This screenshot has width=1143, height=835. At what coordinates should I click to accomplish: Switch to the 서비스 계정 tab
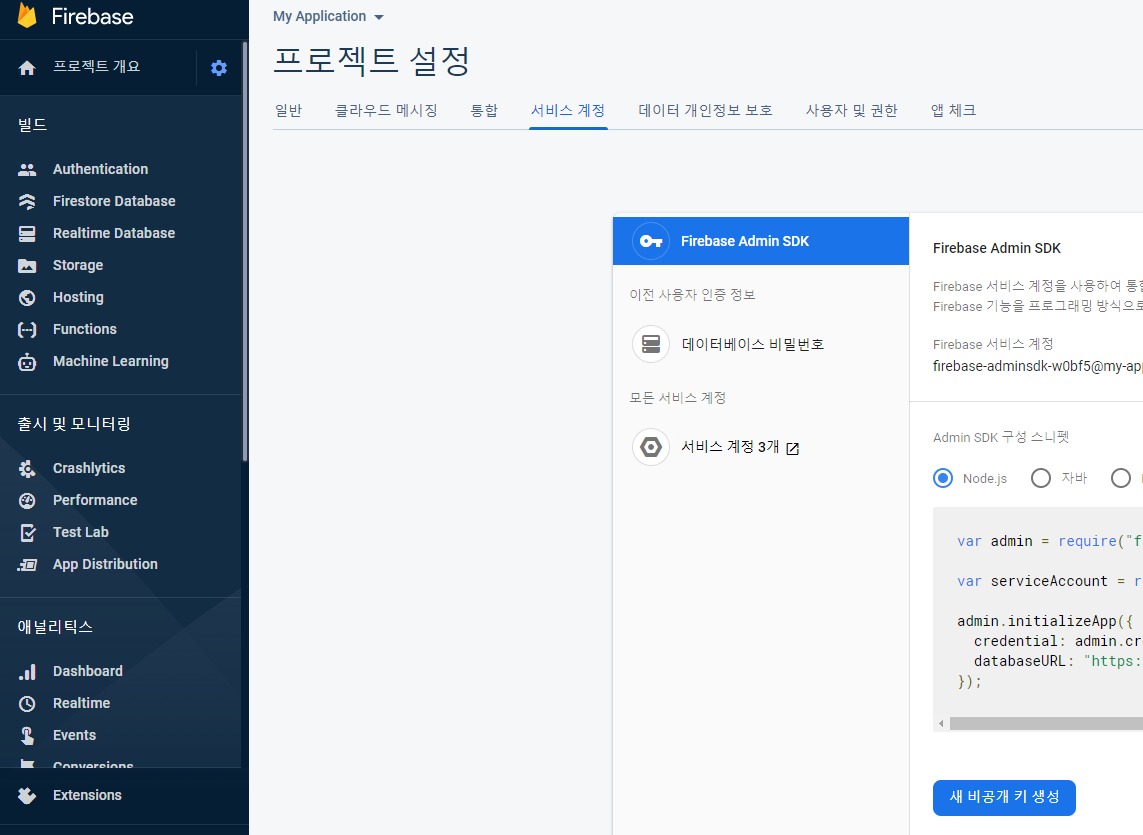pos(568,111)
